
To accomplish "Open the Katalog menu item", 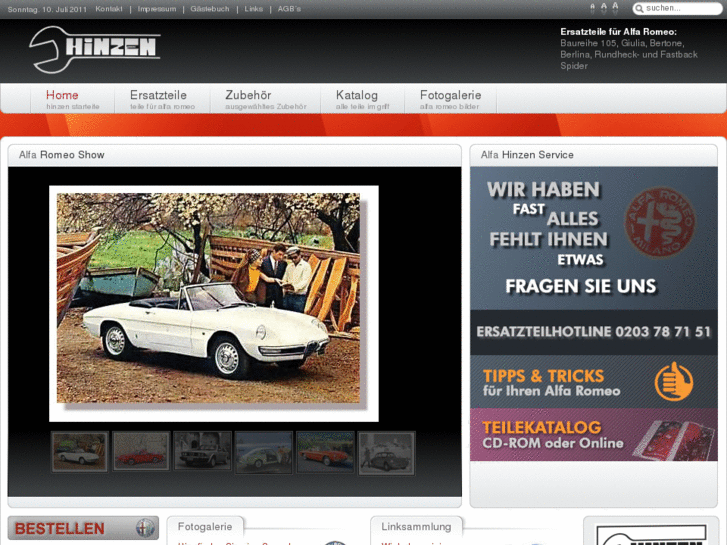I will pyautogui.click(x=363, y=99).
